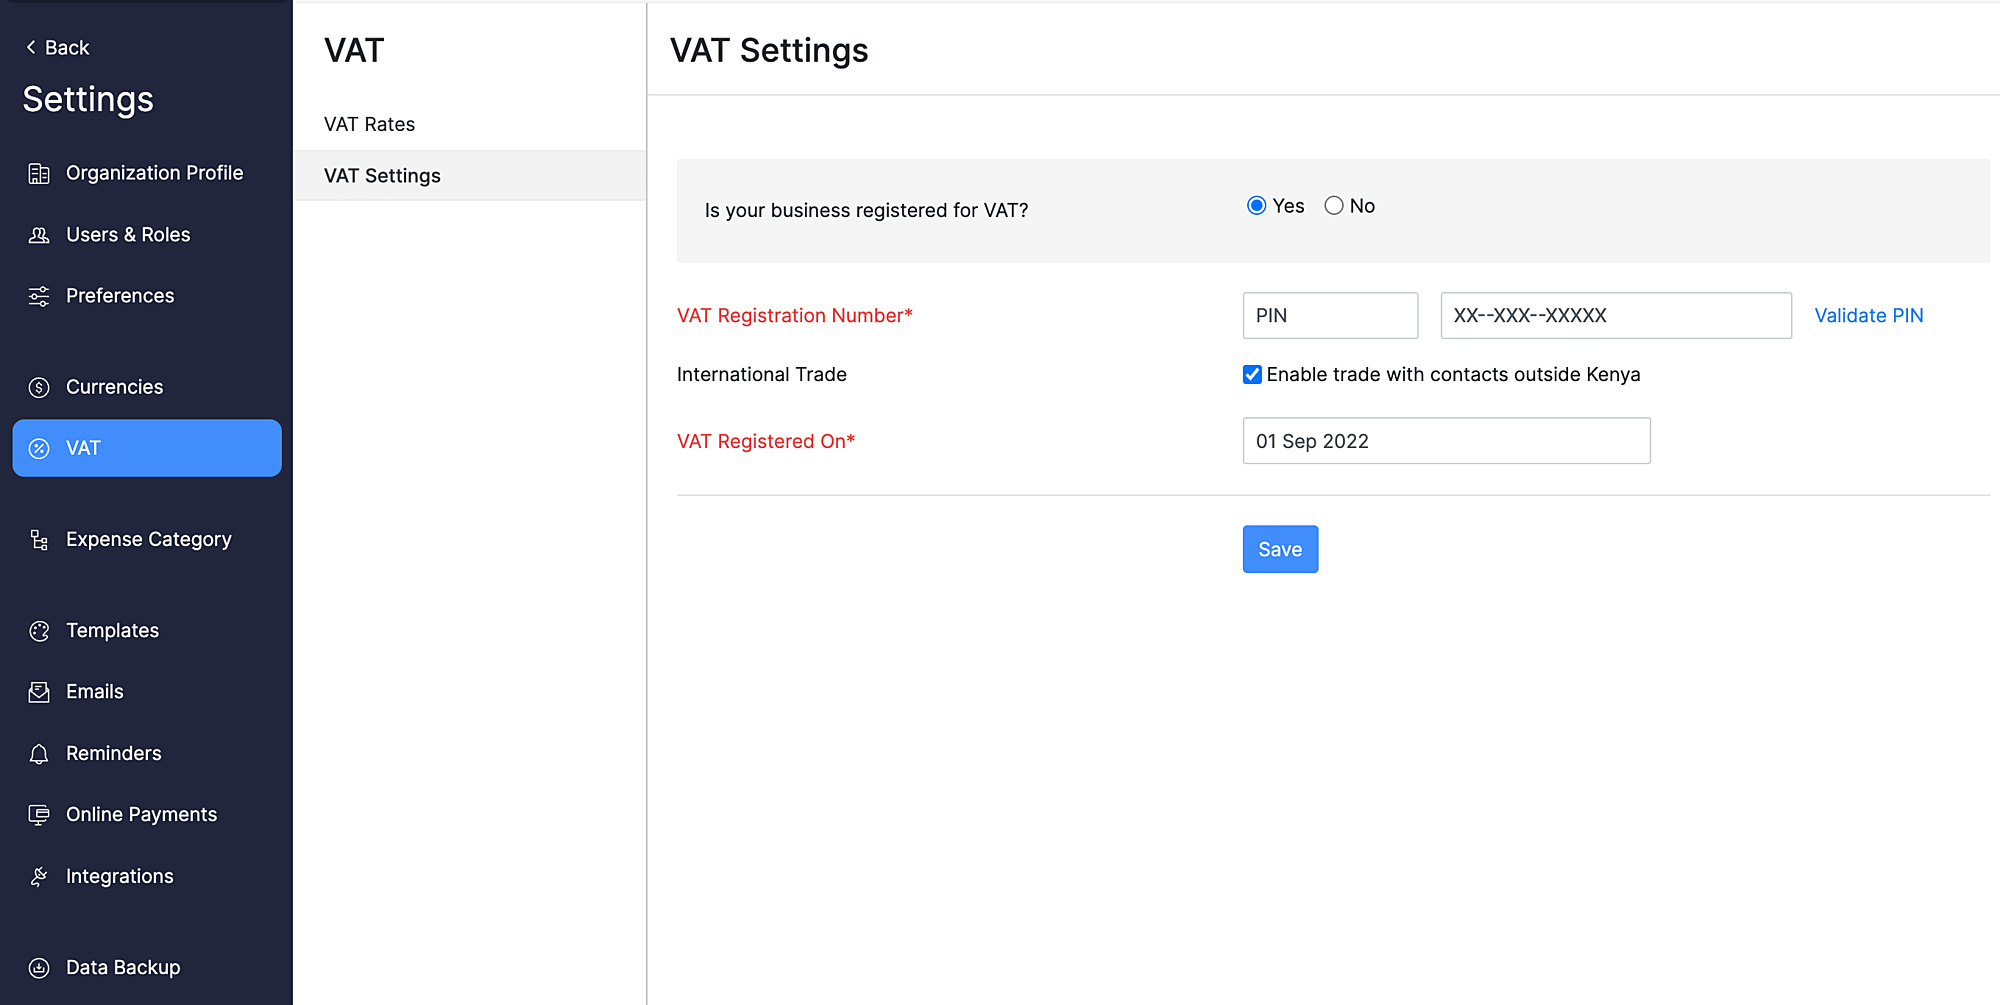
Task: Select No for VAT registration
Action: coord(1334,205)
